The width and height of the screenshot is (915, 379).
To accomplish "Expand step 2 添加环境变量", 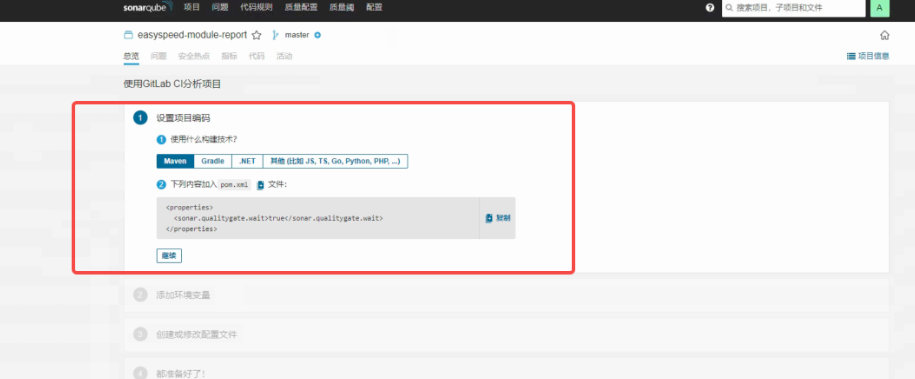I will [x=183, y=295].
